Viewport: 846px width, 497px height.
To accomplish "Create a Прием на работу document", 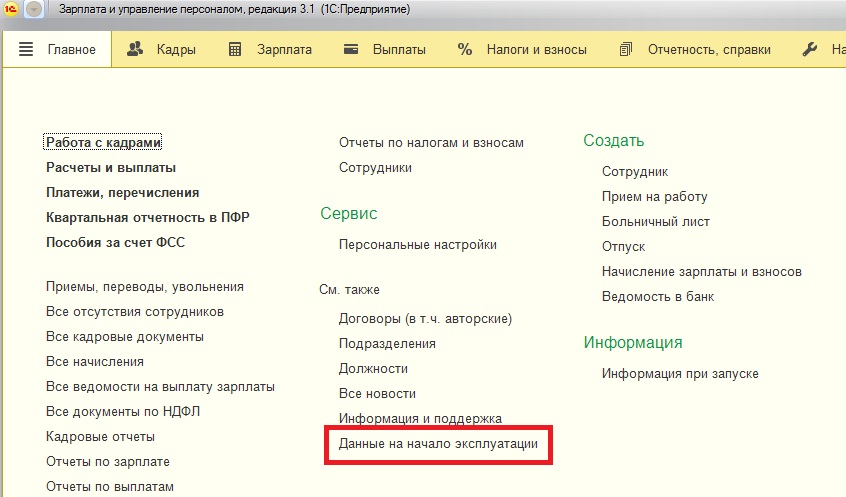I will tap(654, 197).
